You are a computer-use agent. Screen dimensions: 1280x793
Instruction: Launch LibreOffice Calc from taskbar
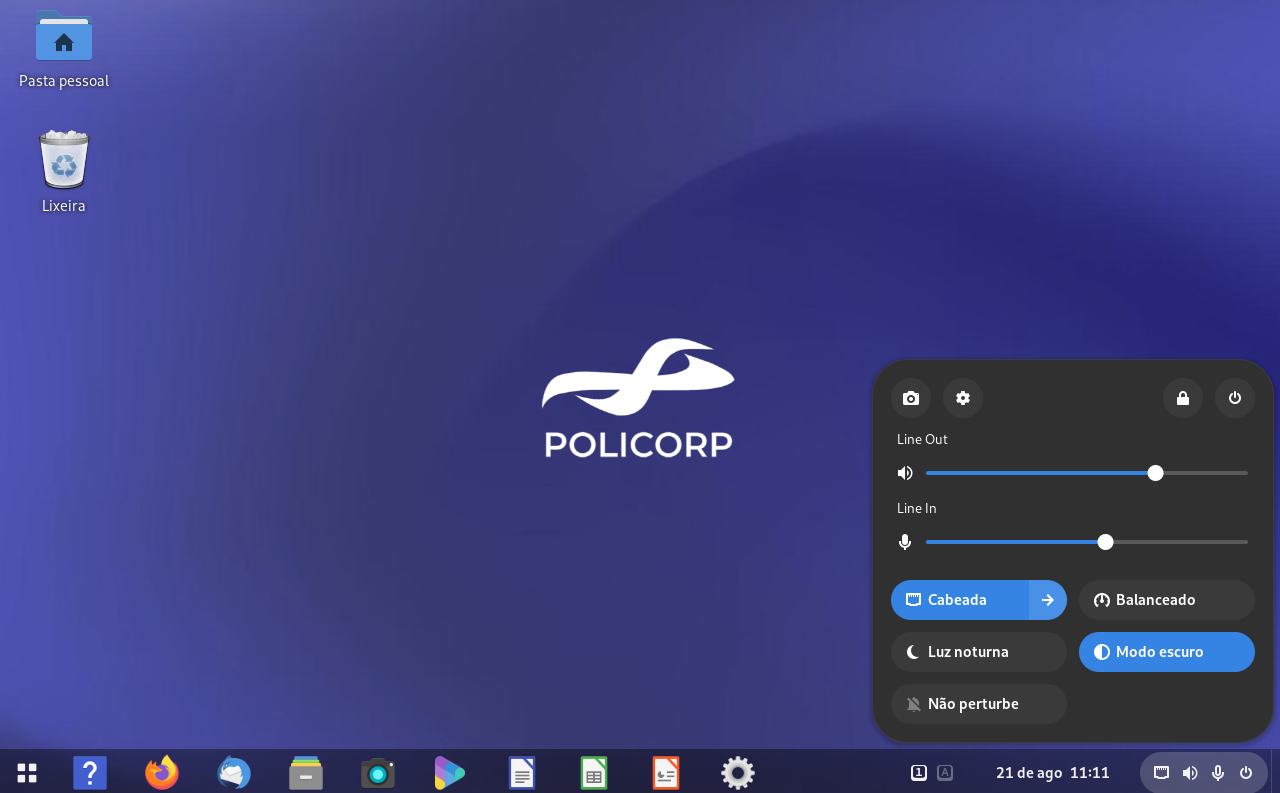(594, 772)
